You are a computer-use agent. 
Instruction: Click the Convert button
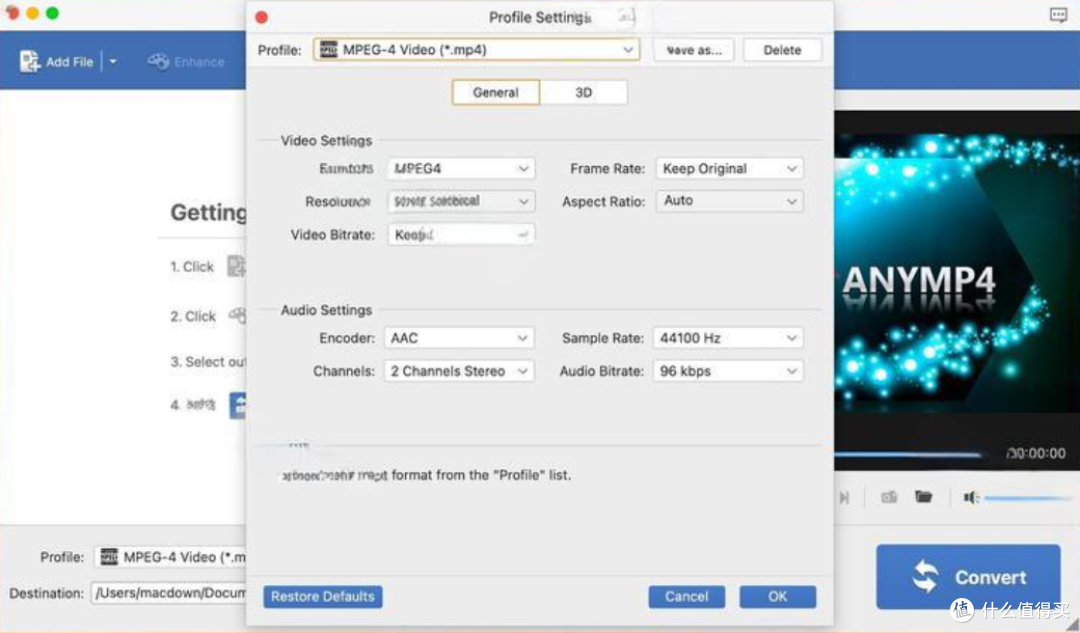coord(968,577)
